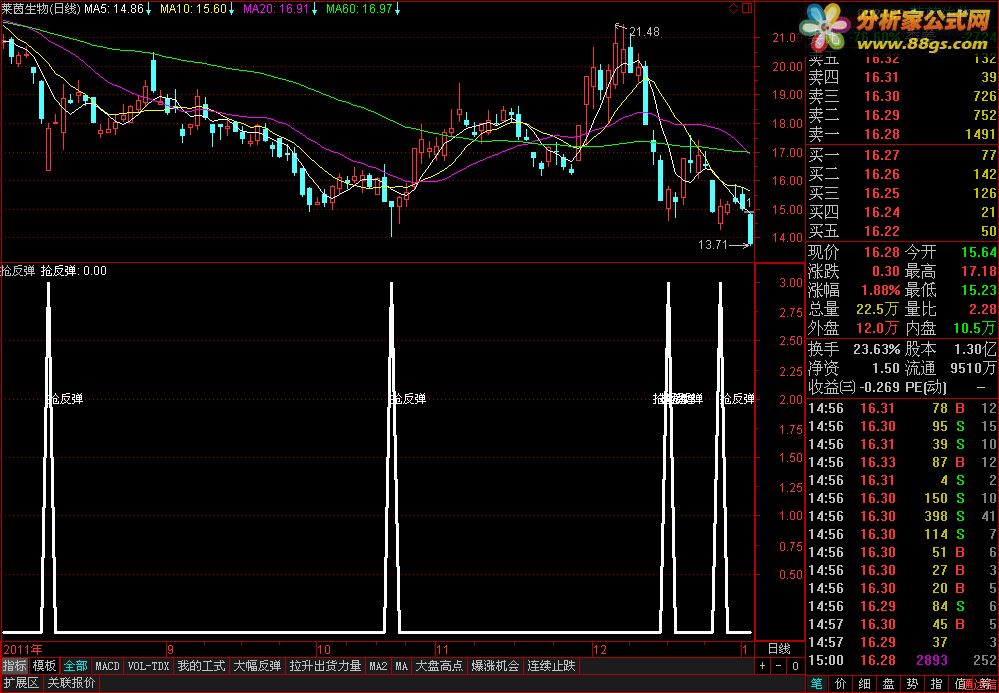Viewport: 999px width, 693px height.
Task: Click the 扩展区 button
Action: (21, 683)
